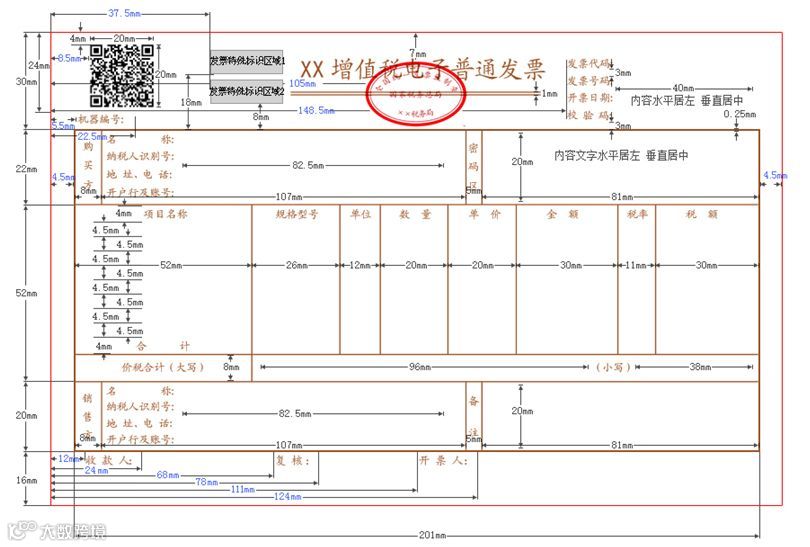Click the 税率 column header
810x547 pixels.
pyautogui.click(x=637, y=214)
